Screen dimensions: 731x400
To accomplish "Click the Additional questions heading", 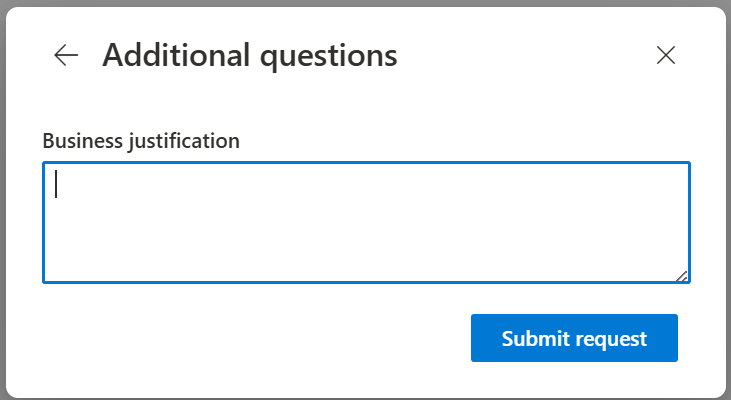I will click(x=250, y=55).
